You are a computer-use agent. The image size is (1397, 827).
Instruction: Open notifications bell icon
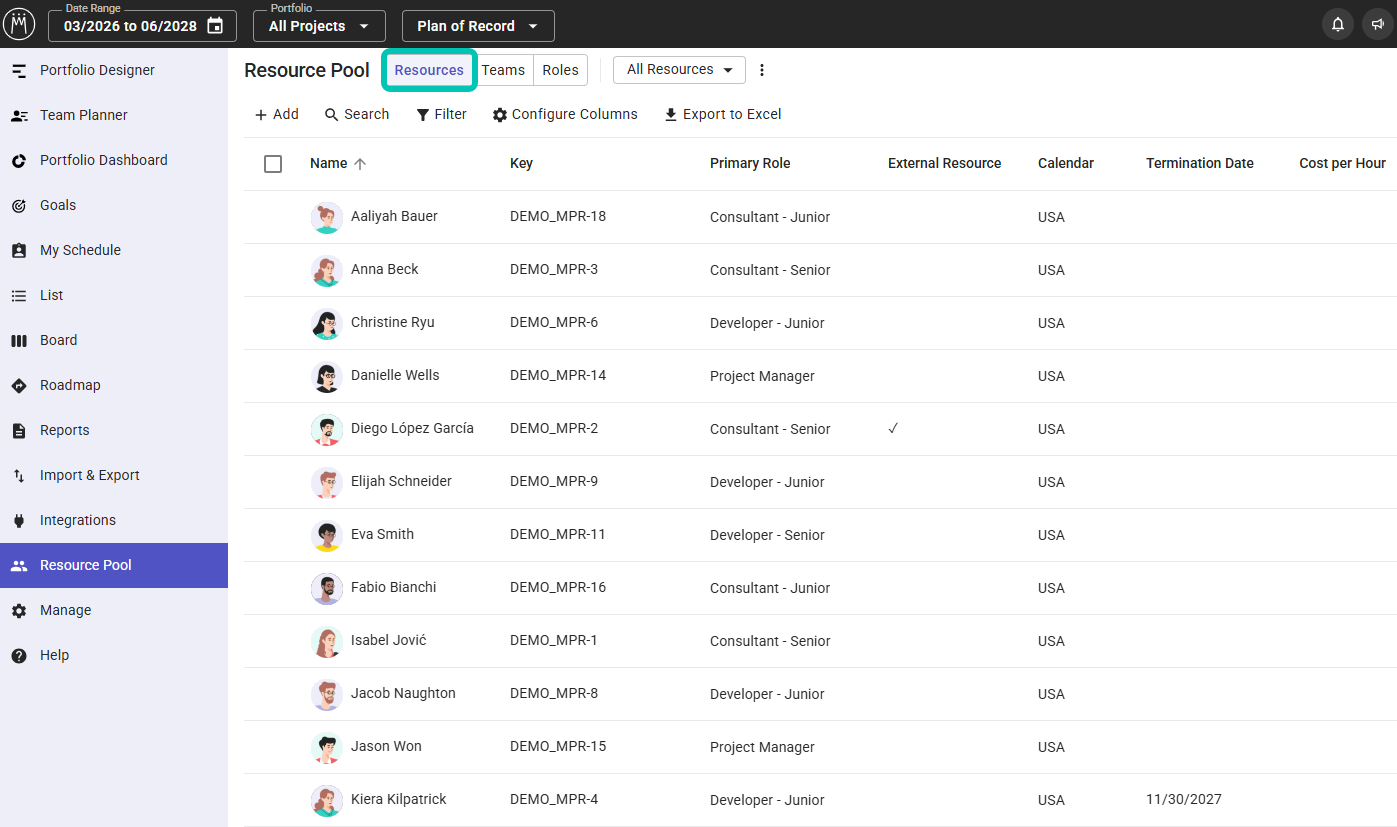coord(1338,25)
